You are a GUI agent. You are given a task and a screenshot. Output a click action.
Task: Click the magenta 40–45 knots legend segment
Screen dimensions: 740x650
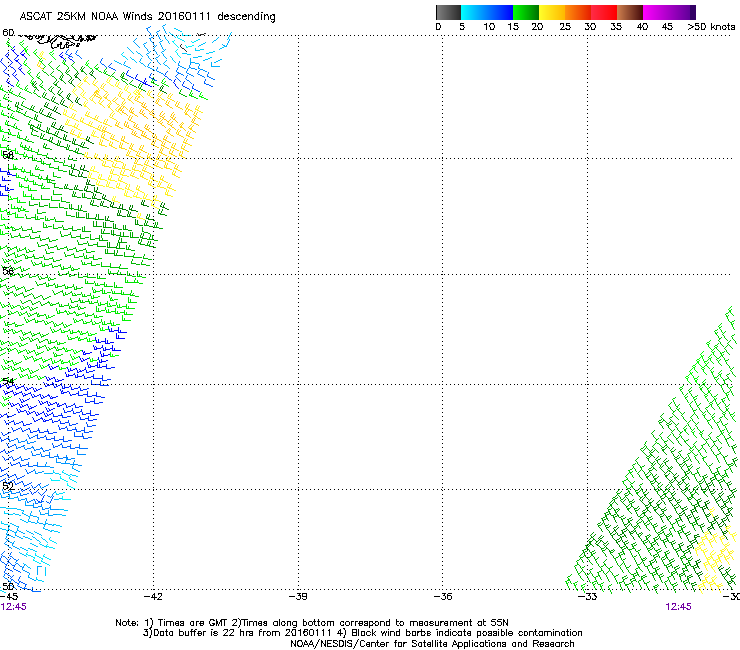[x=656, y=12]
